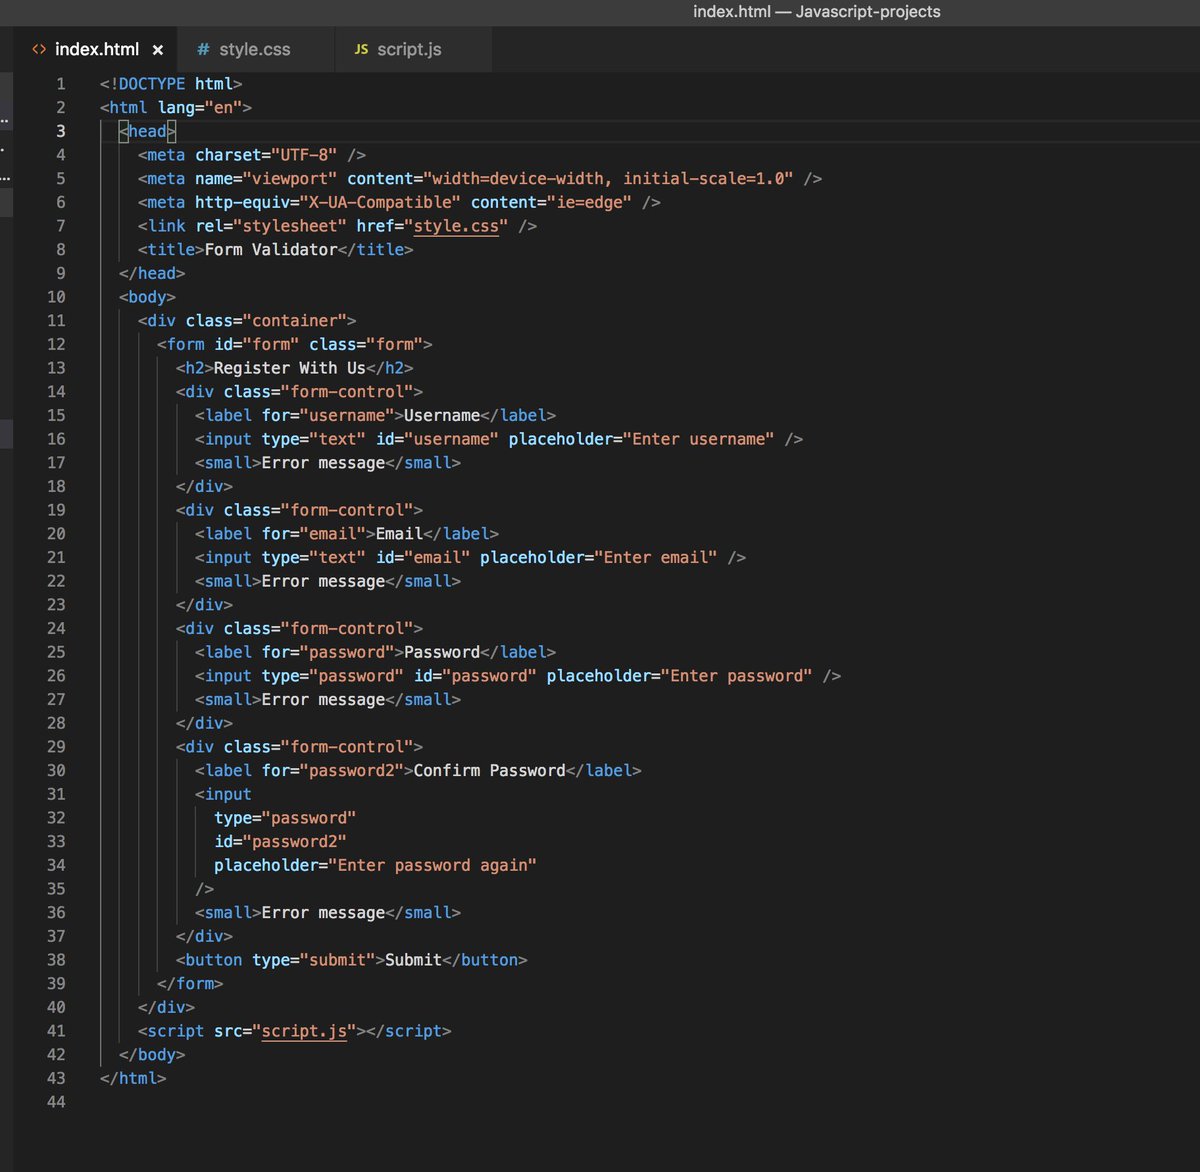Click "Error message" on line 22
Screen dimensions: 1200x1172
point(323,581)
